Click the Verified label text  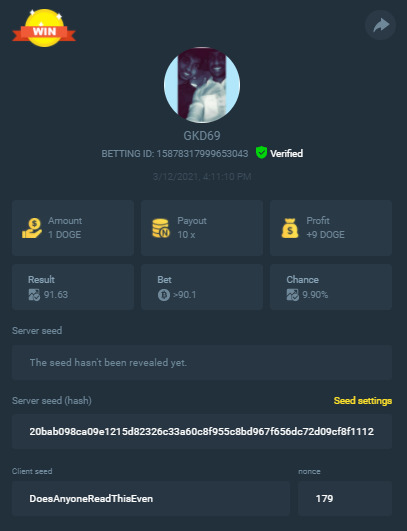tap(286, 153)
